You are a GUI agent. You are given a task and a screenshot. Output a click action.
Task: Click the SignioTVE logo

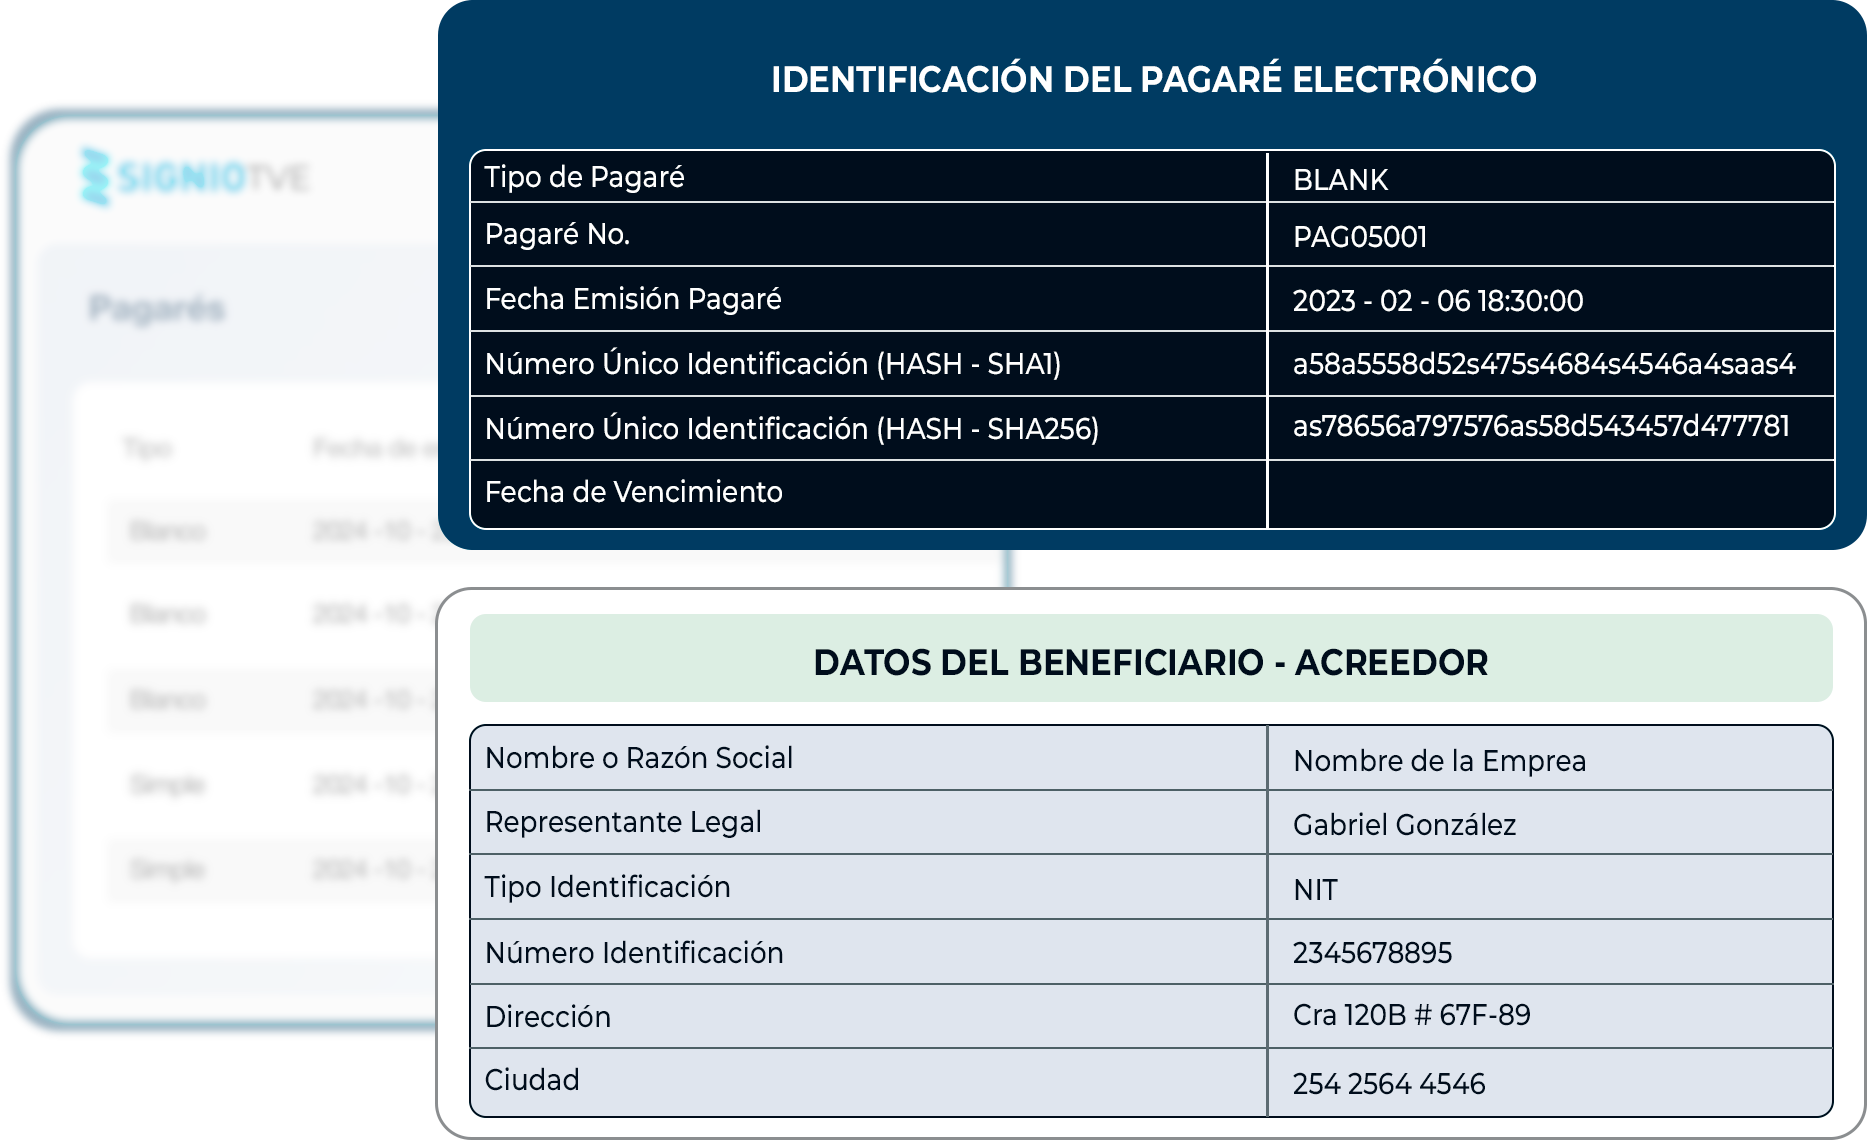coord(195,178)
